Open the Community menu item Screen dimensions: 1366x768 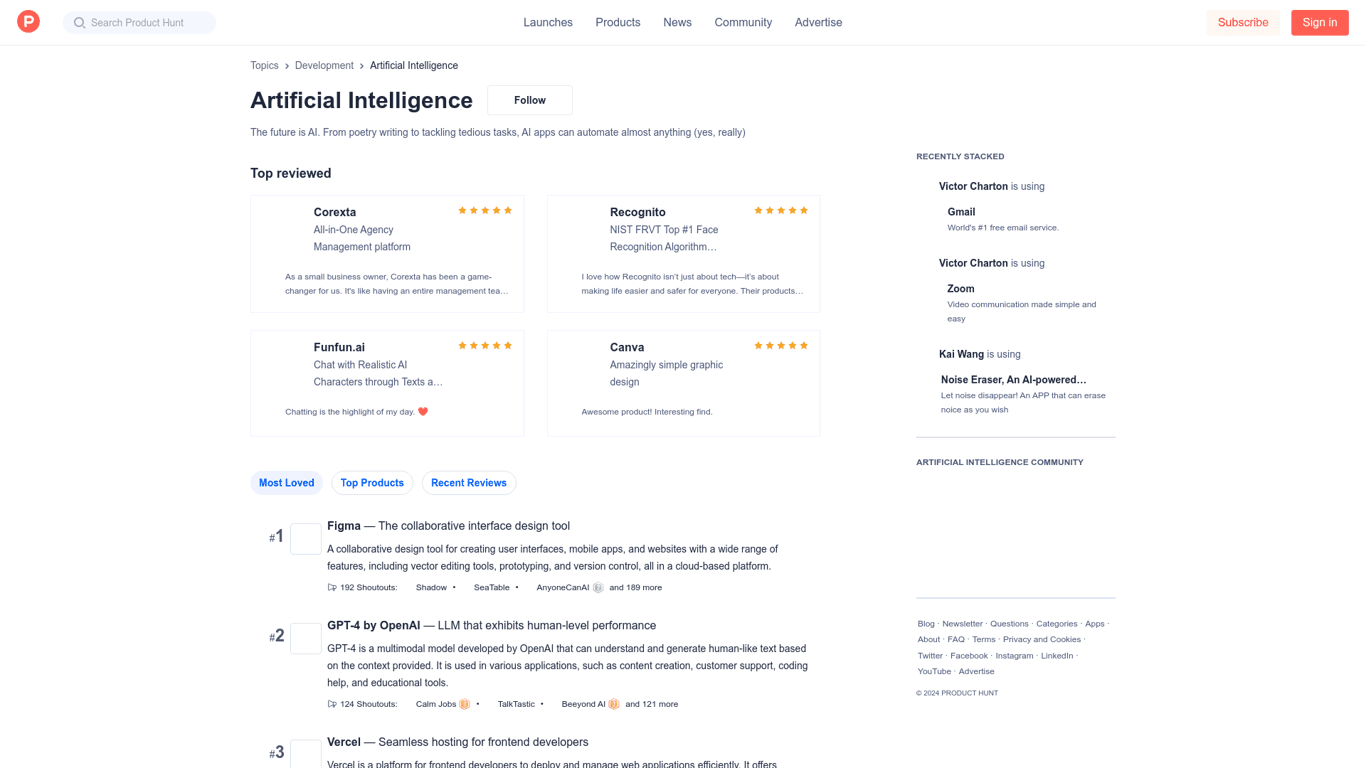pyautogui.click(x=743, y=22)
